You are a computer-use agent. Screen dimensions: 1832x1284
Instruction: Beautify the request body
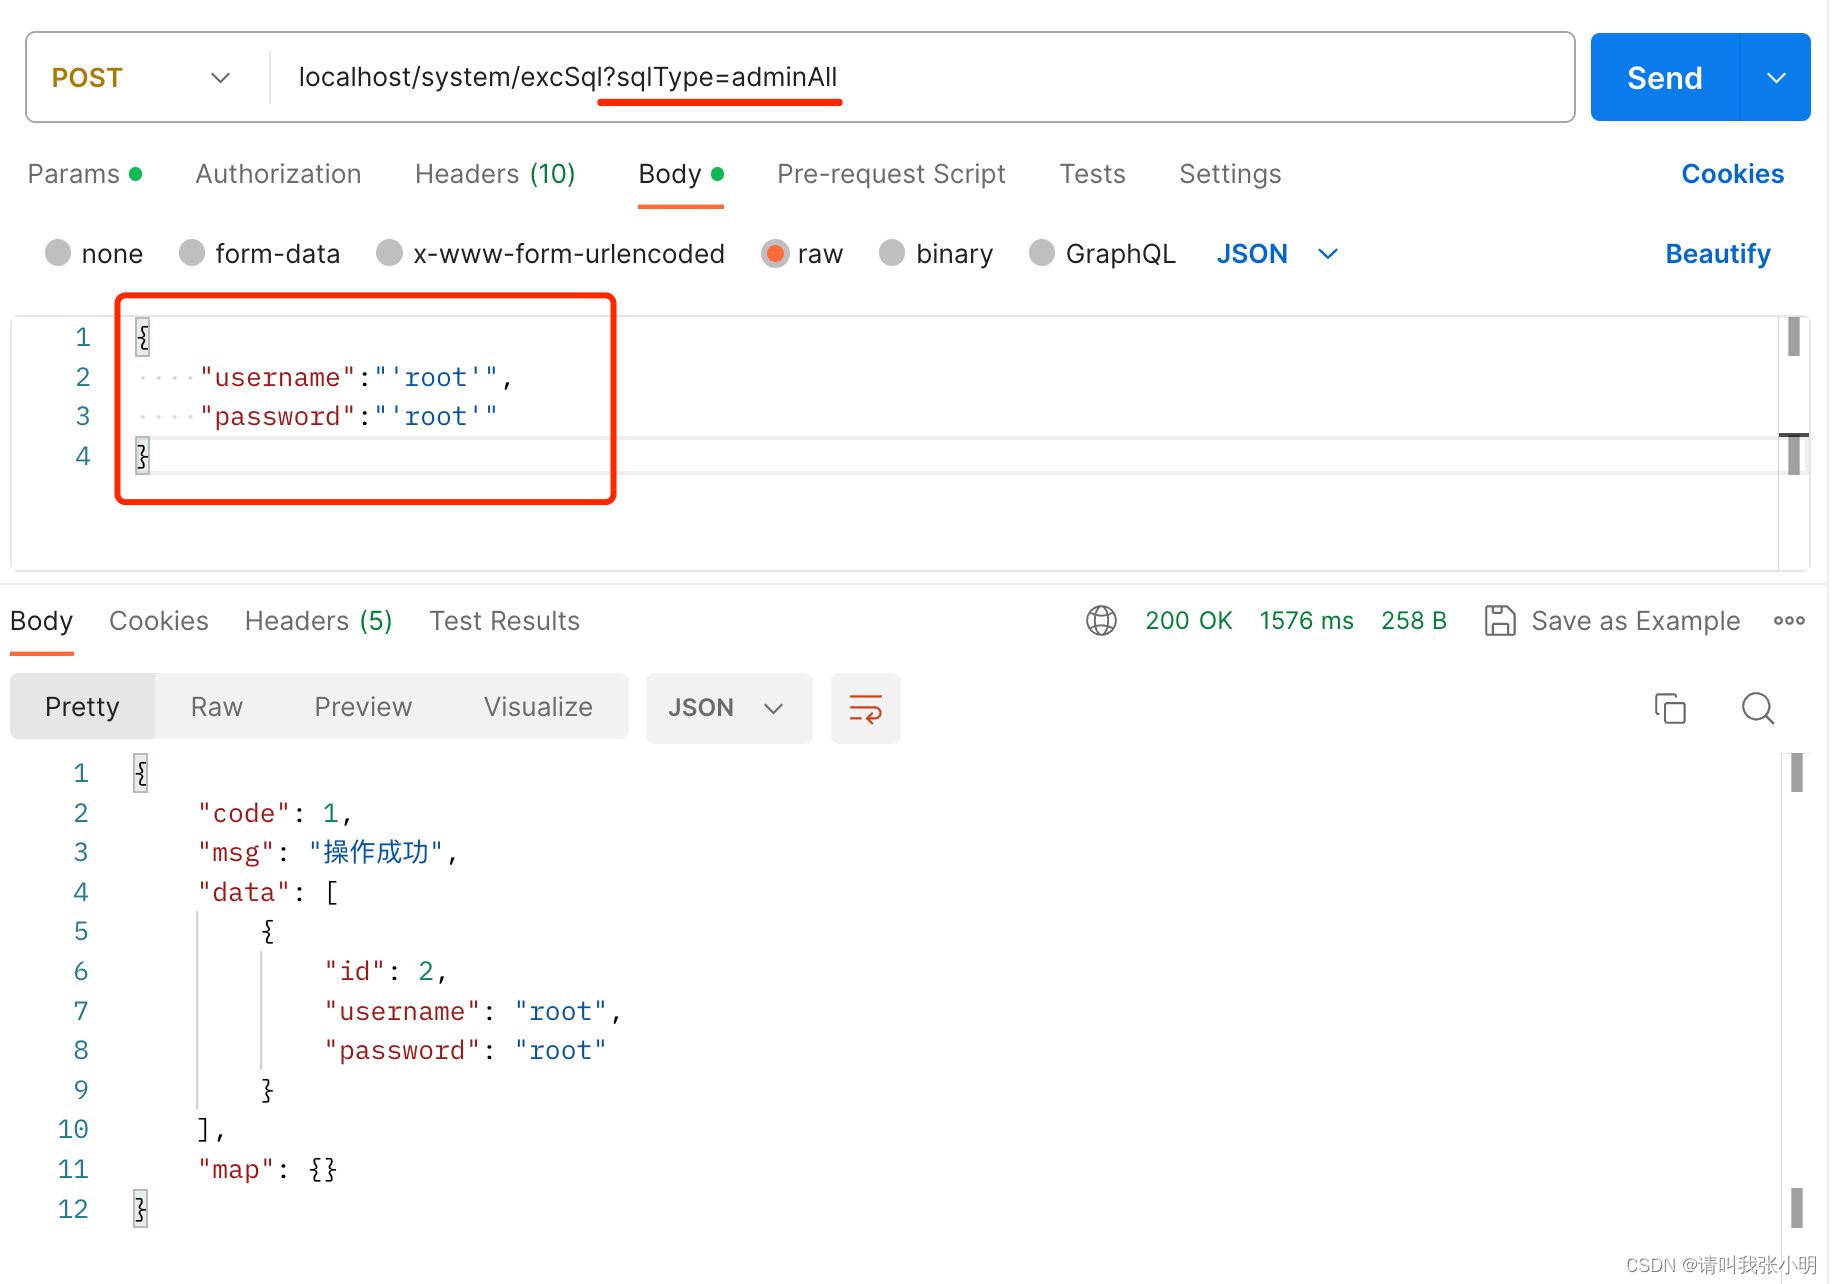[1717, 254]
